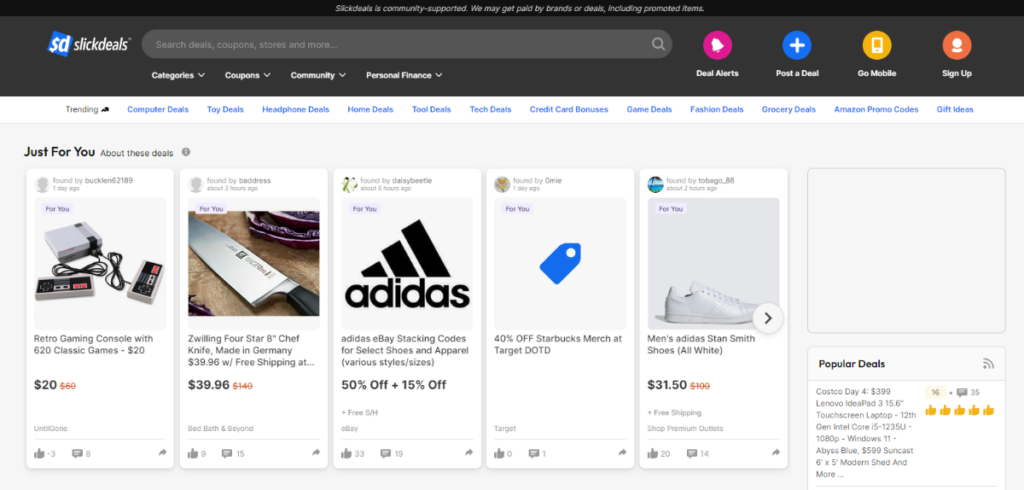
Task: Open Gift Ideas link
Action: (955, 110)
